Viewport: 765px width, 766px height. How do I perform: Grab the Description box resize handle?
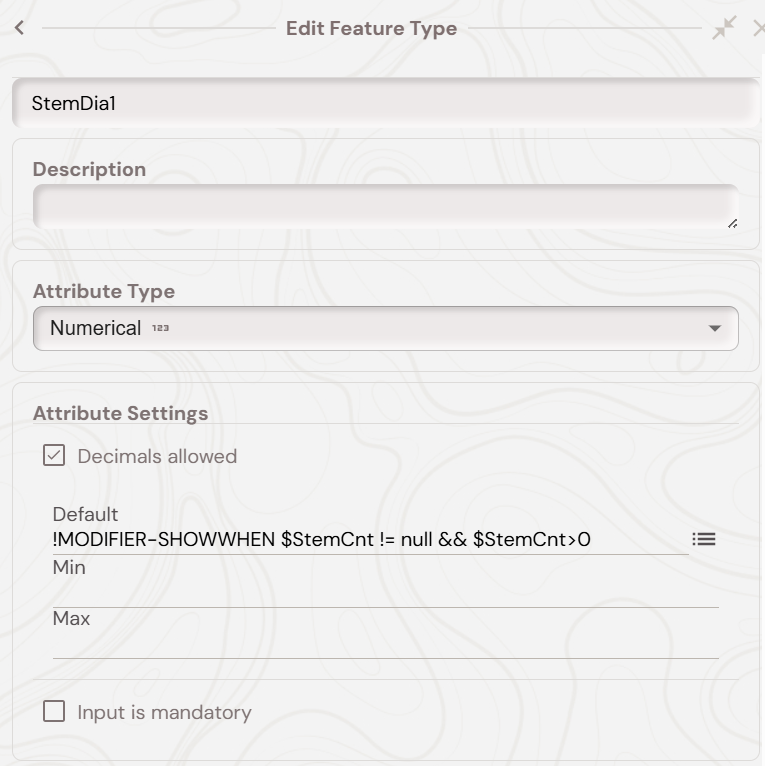pyautogui.click(x=732, y=223)
